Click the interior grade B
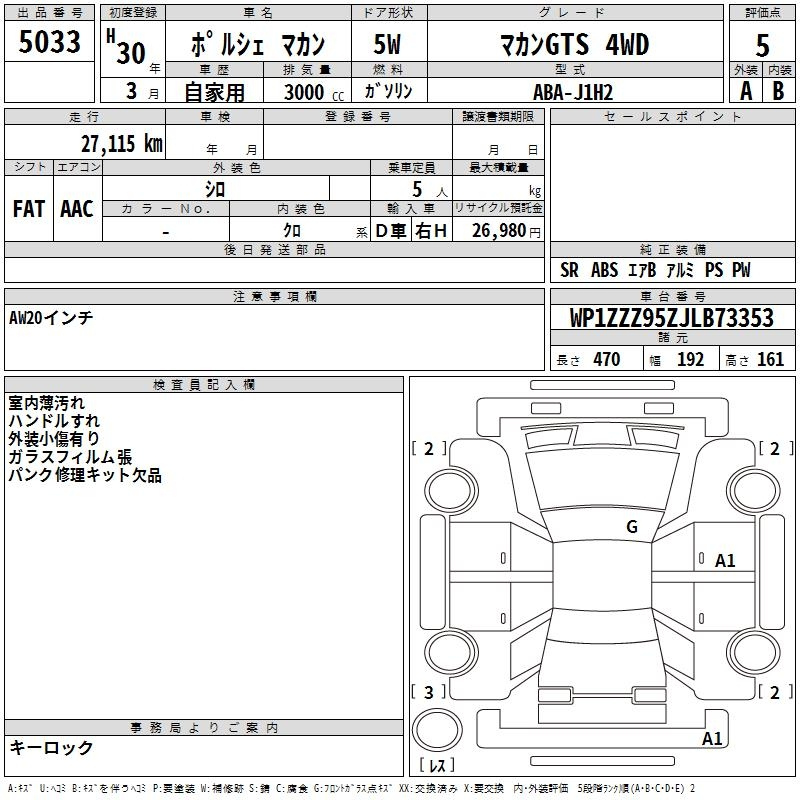The width and height of the screenshot is (800, 800). [x=778, y=91]
